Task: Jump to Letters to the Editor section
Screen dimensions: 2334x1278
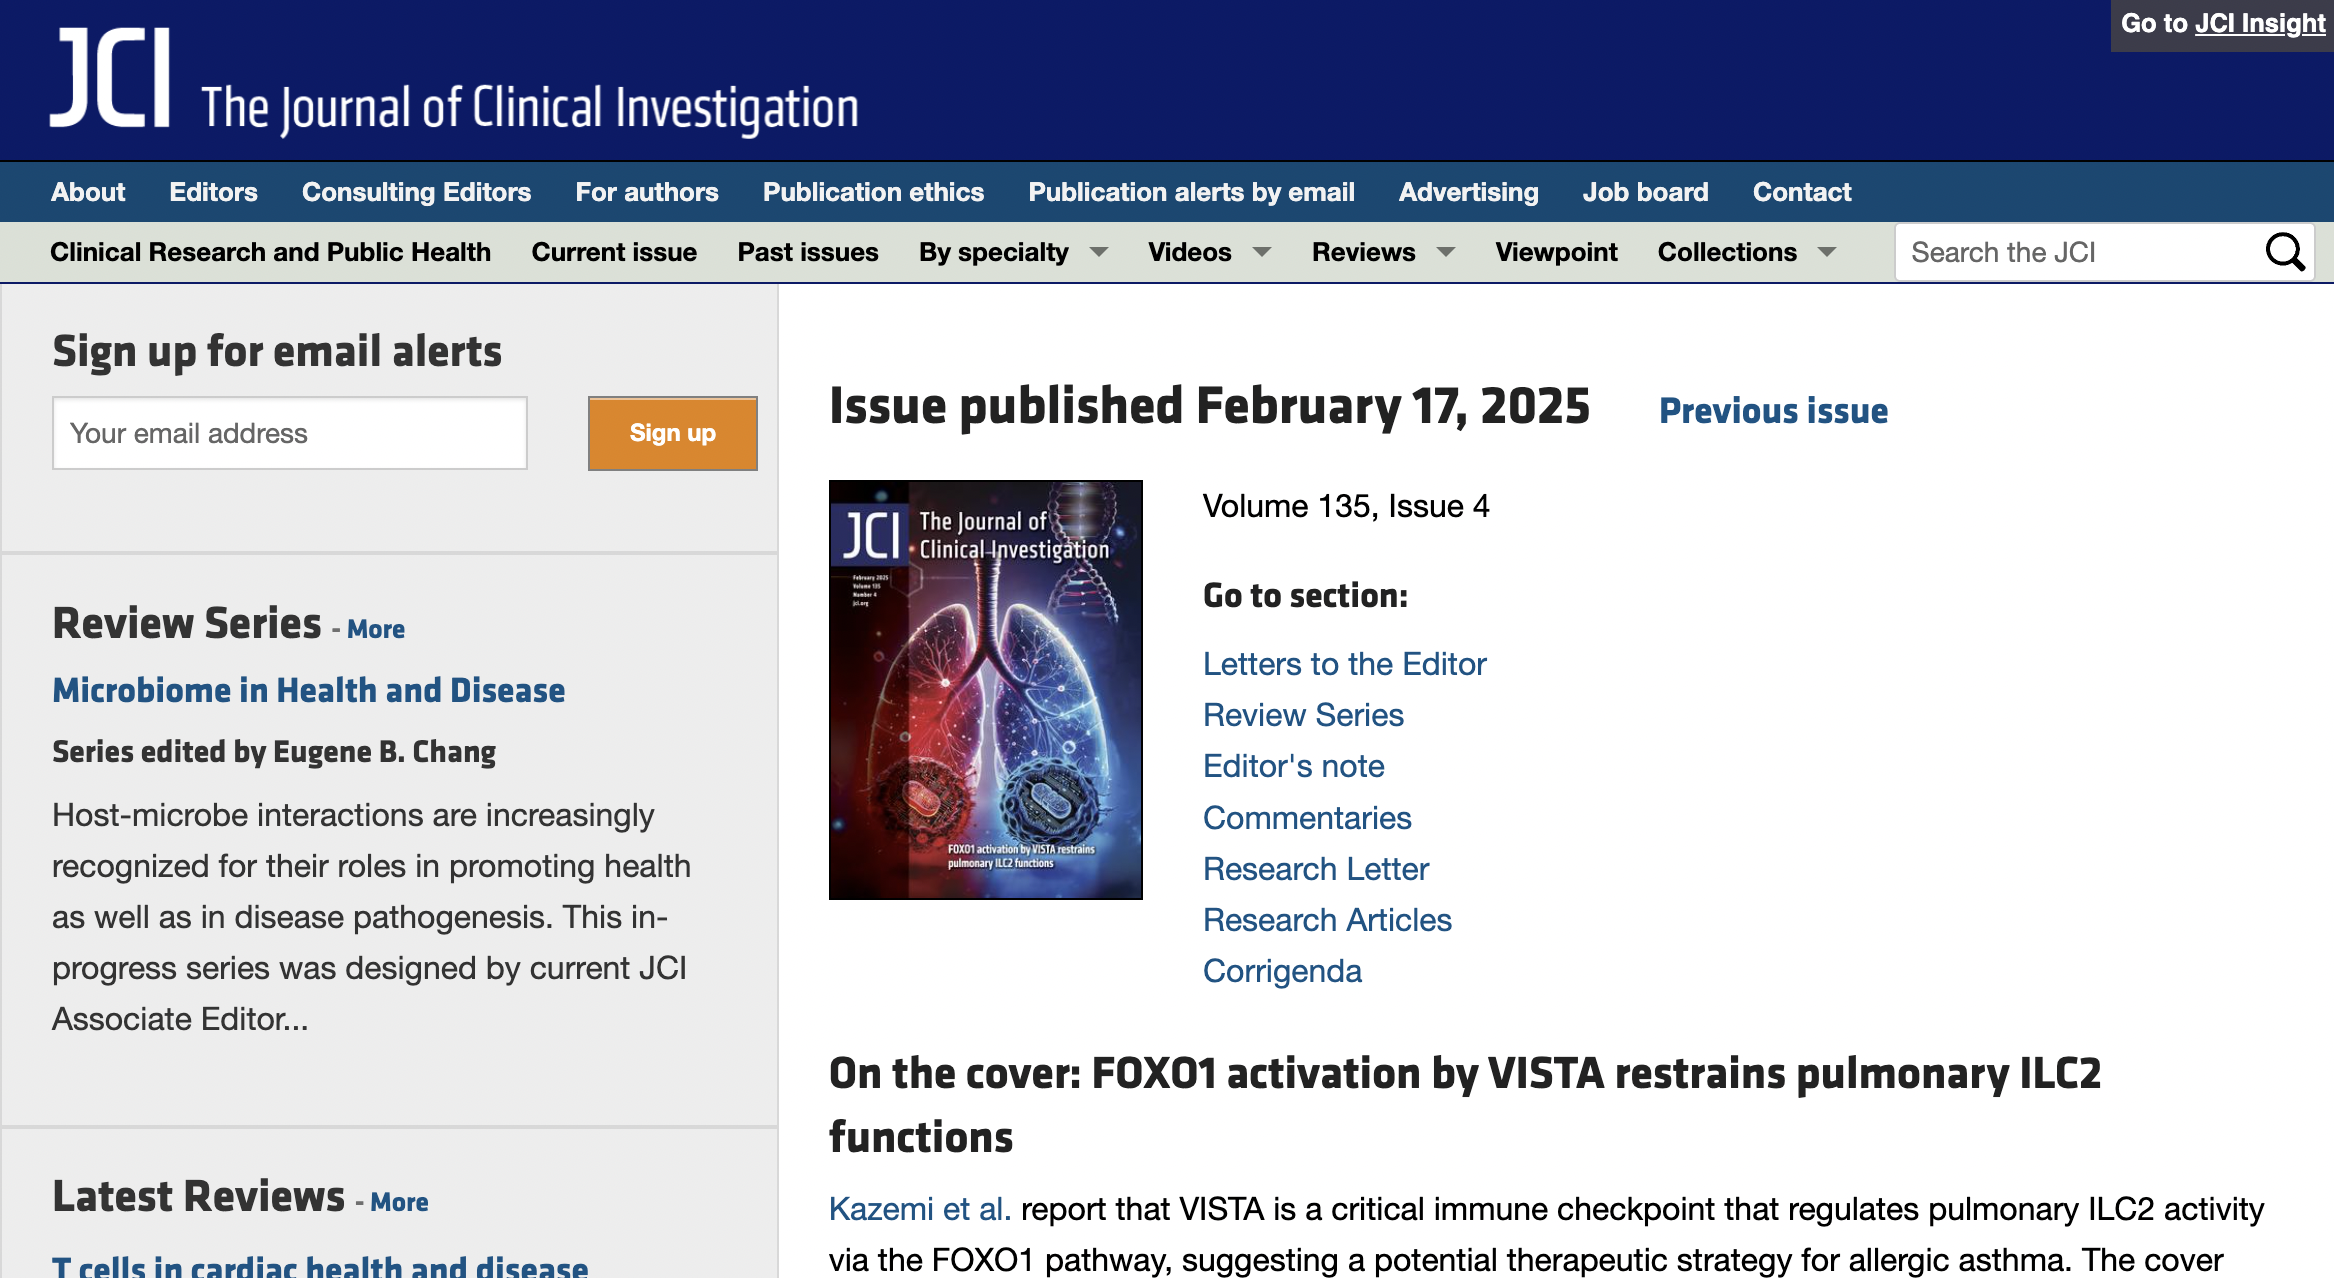Action: [1344, 664]
